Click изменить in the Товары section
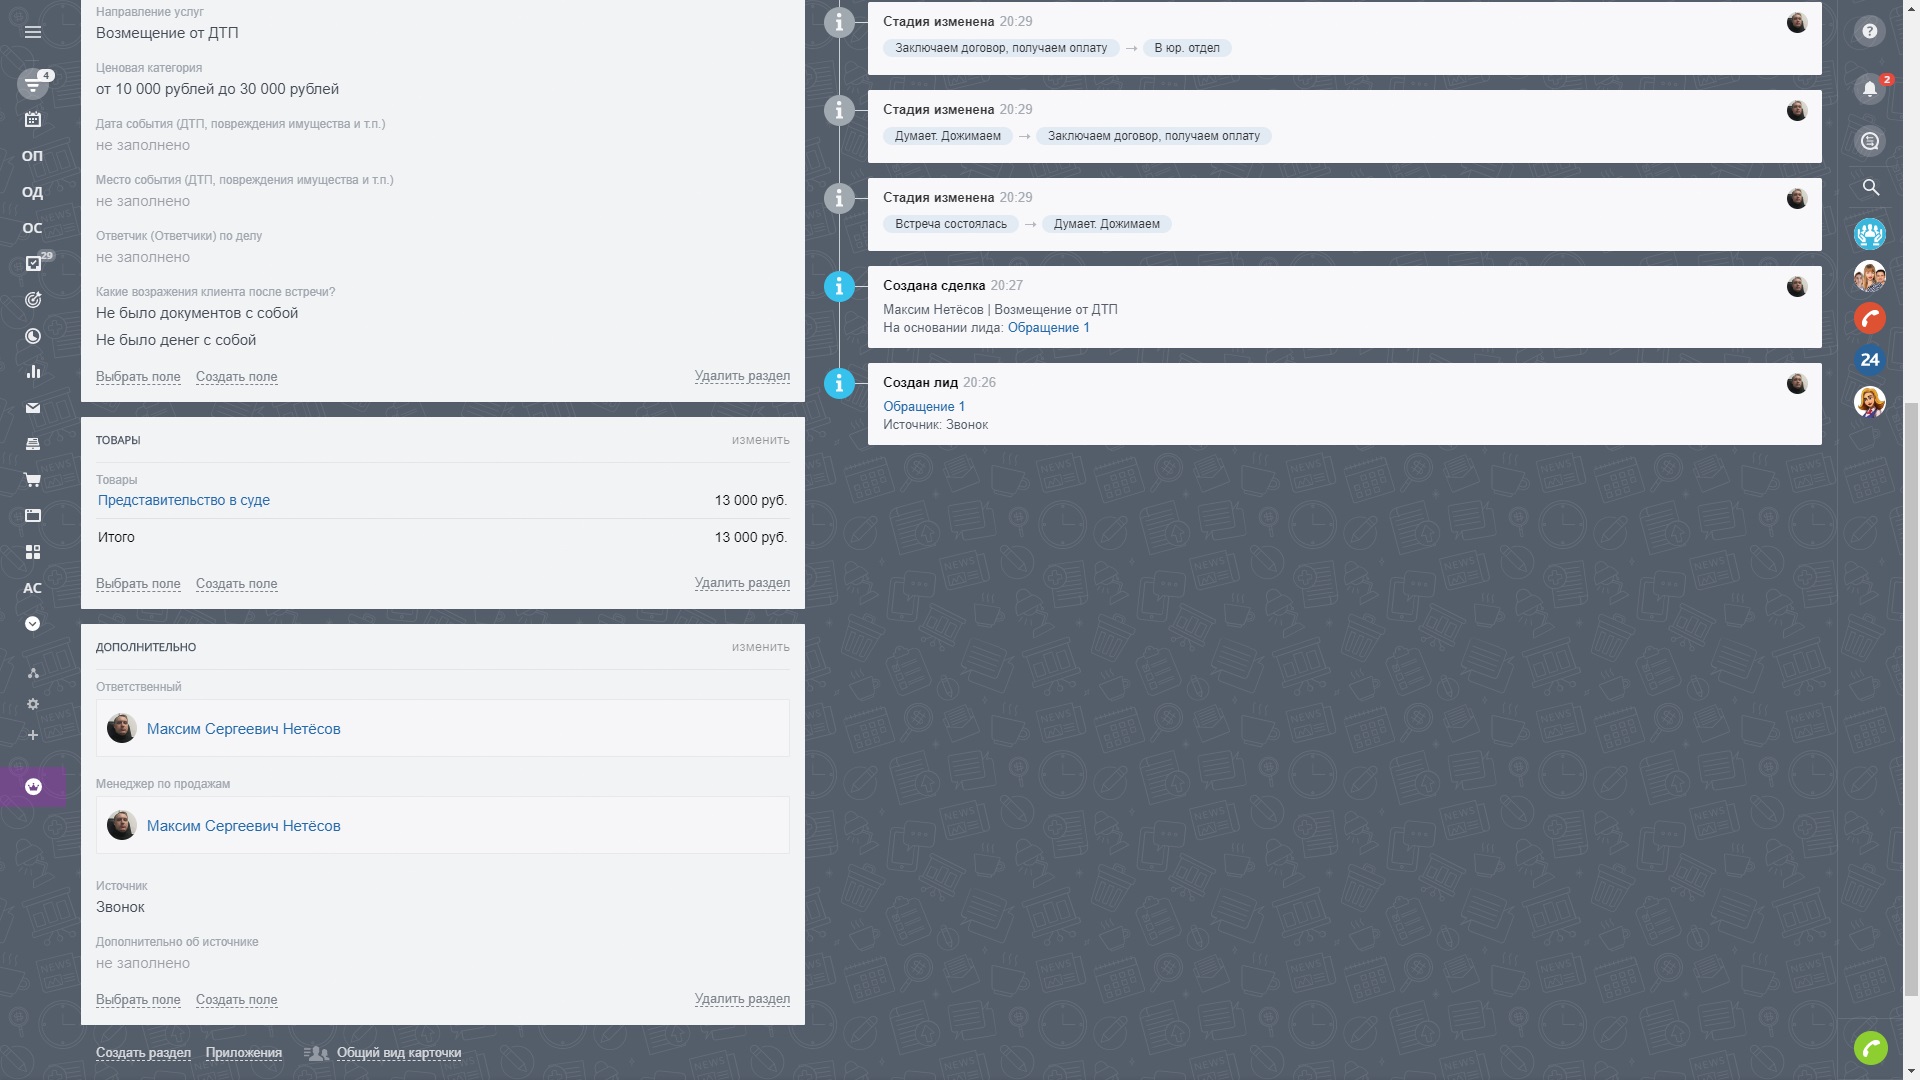The width and height of the screenshot is (1920, 1080). click(x=760, y=440)
